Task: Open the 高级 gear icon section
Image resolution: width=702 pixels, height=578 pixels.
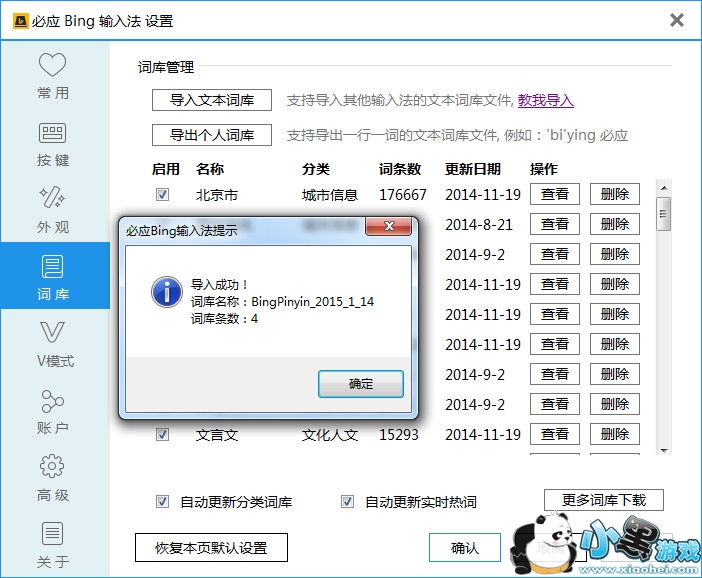Action: tap(52, 467)
